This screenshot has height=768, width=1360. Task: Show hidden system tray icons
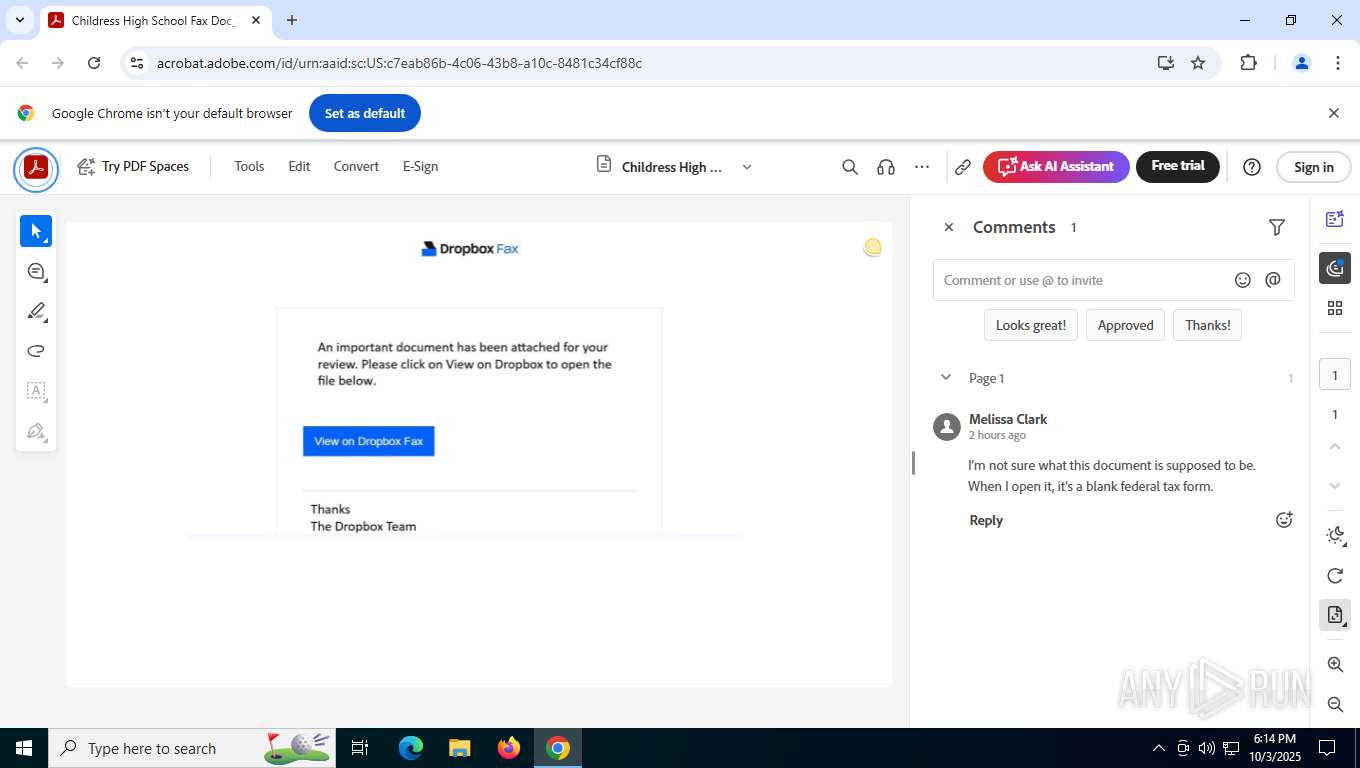pyautogui.click(x=1159, y=748)
